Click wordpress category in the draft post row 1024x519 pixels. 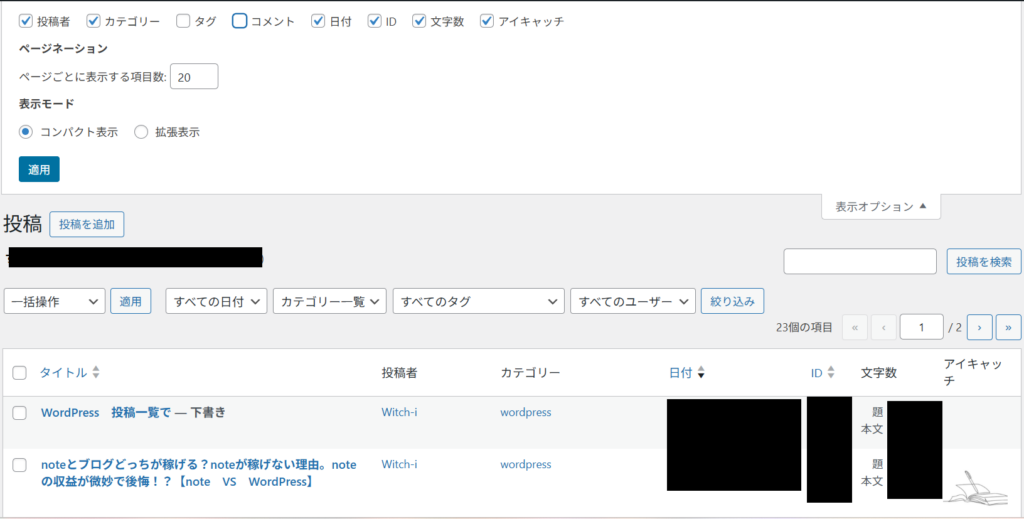click(526, 413)
